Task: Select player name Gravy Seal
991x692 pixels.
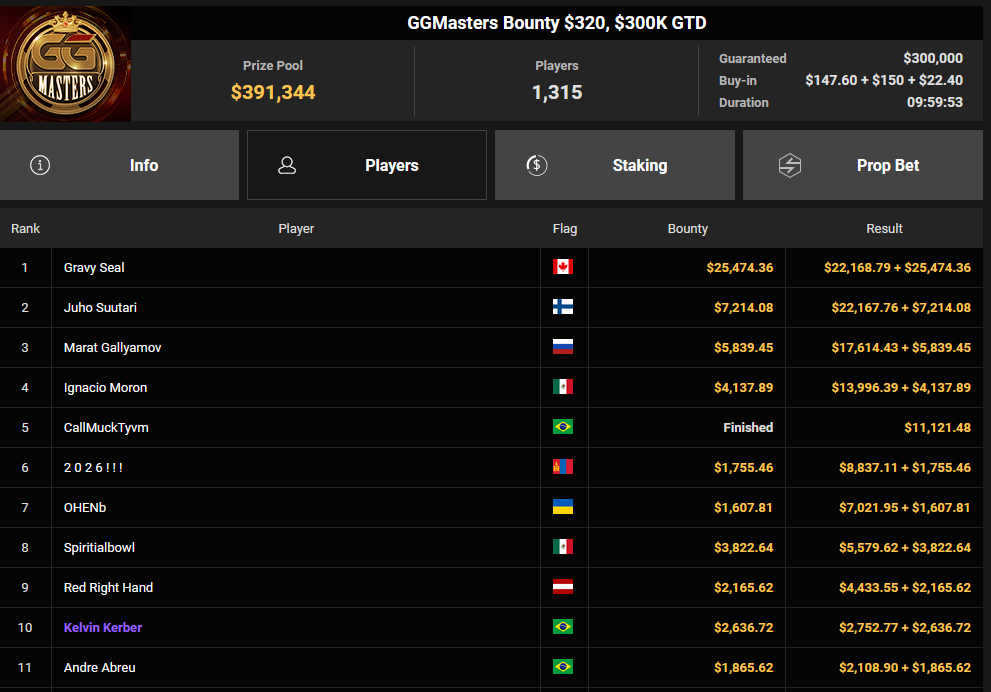Action: coord(94,267)
